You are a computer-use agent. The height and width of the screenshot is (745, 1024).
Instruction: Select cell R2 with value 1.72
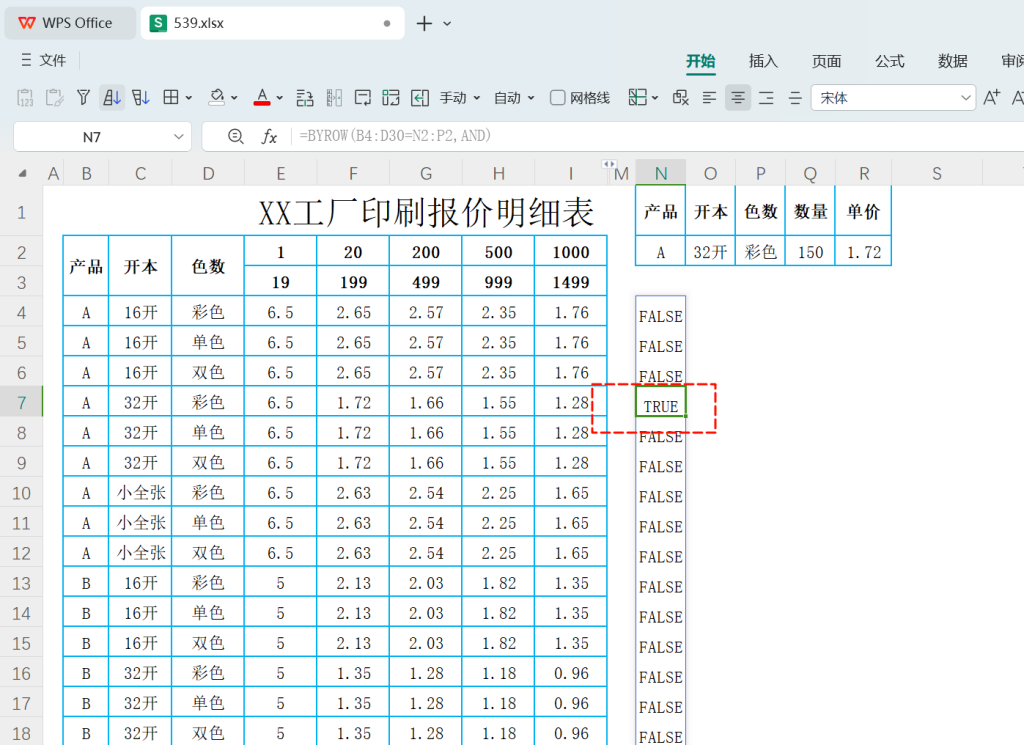863,251
